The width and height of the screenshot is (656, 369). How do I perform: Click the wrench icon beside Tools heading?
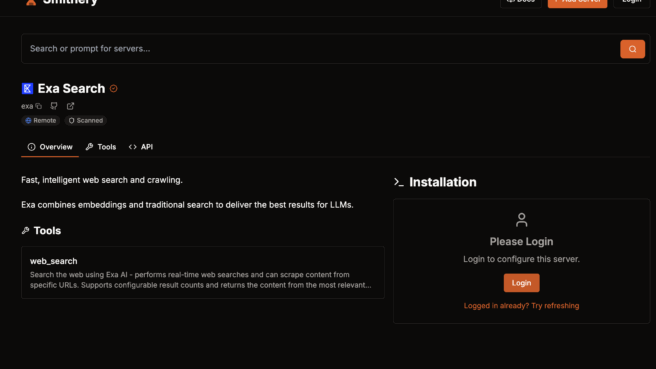coord(26,231)
